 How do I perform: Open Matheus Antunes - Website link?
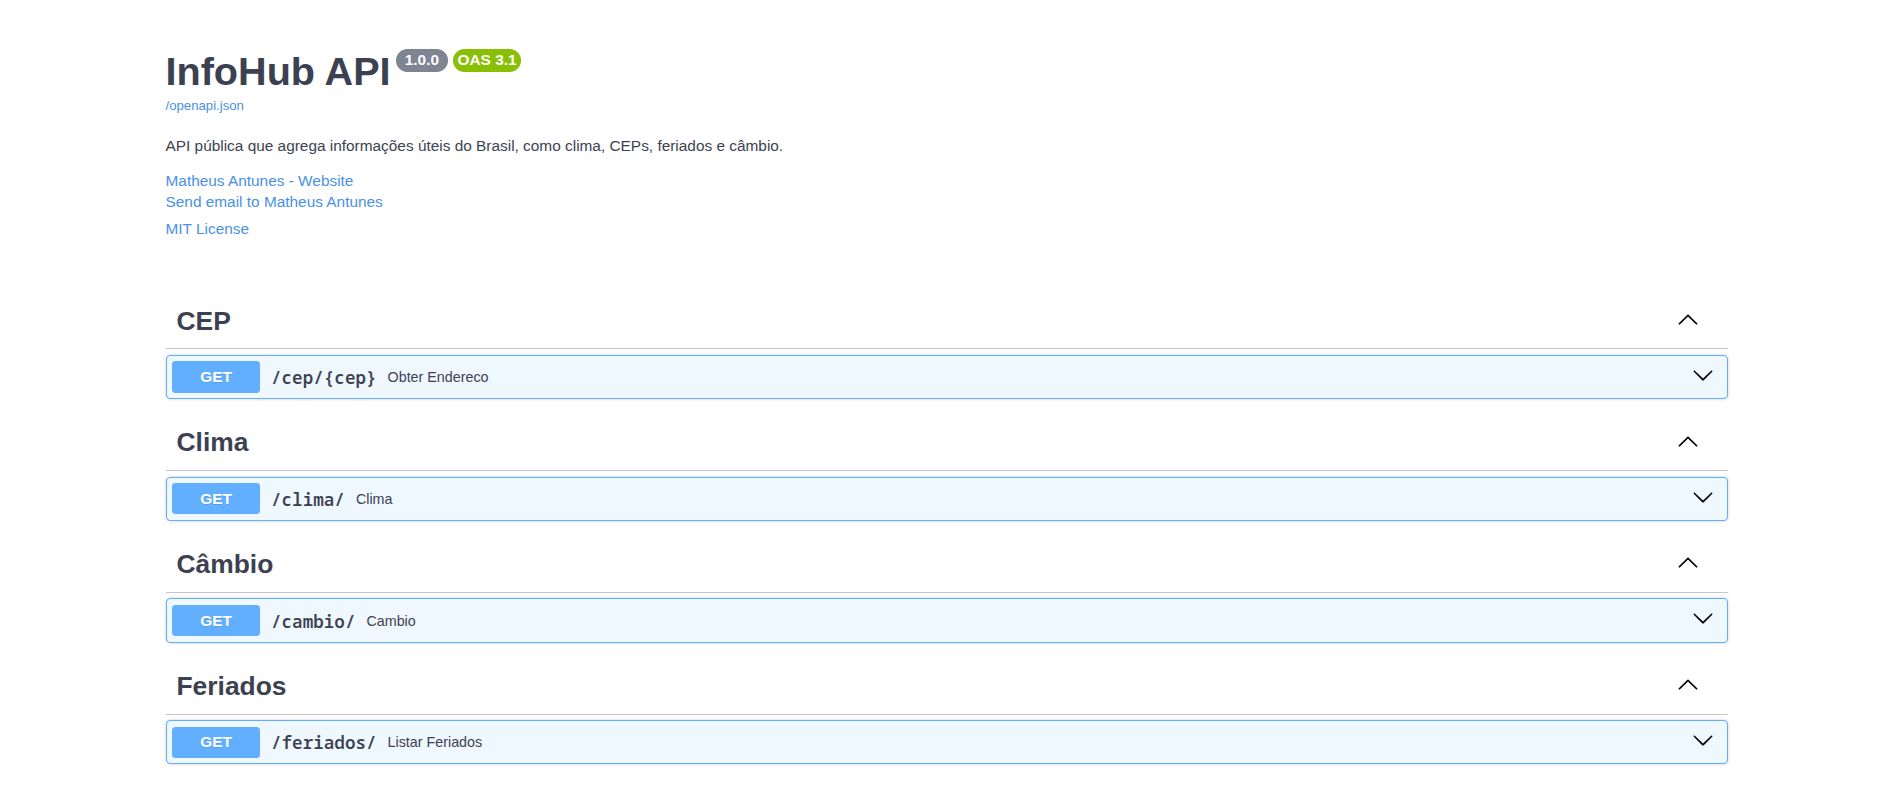259,181
